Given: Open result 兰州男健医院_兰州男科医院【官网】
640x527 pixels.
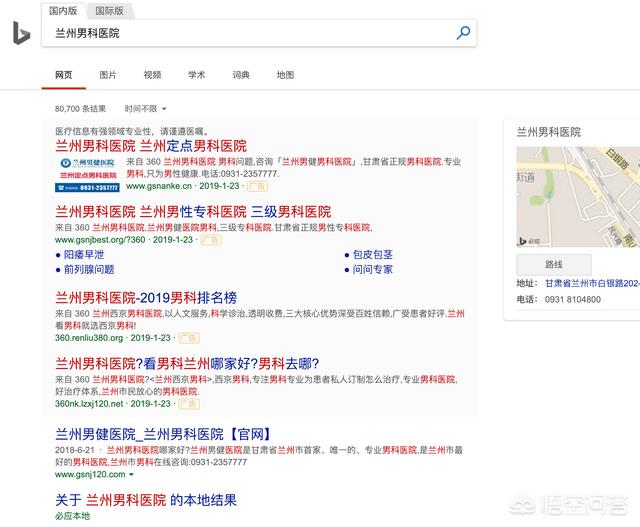Looking at the screenshot, I should [163, 434].
